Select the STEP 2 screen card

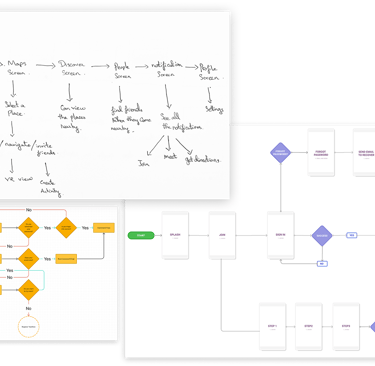309,327
